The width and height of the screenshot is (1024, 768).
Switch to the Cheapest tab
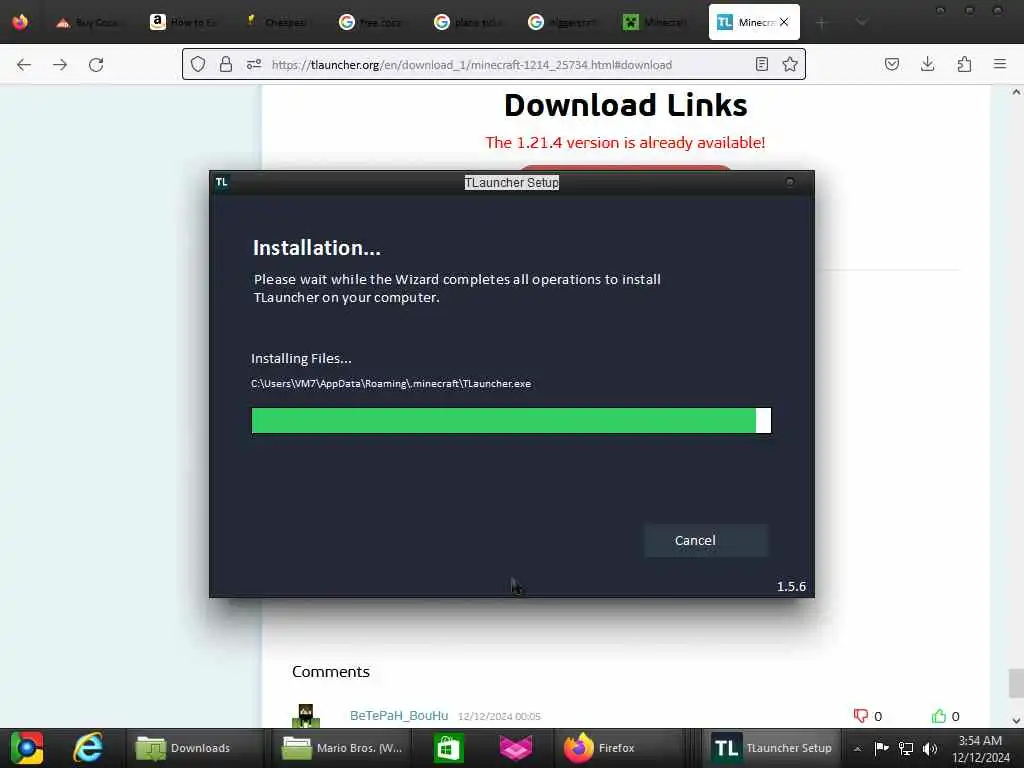[x=278, y=22]
